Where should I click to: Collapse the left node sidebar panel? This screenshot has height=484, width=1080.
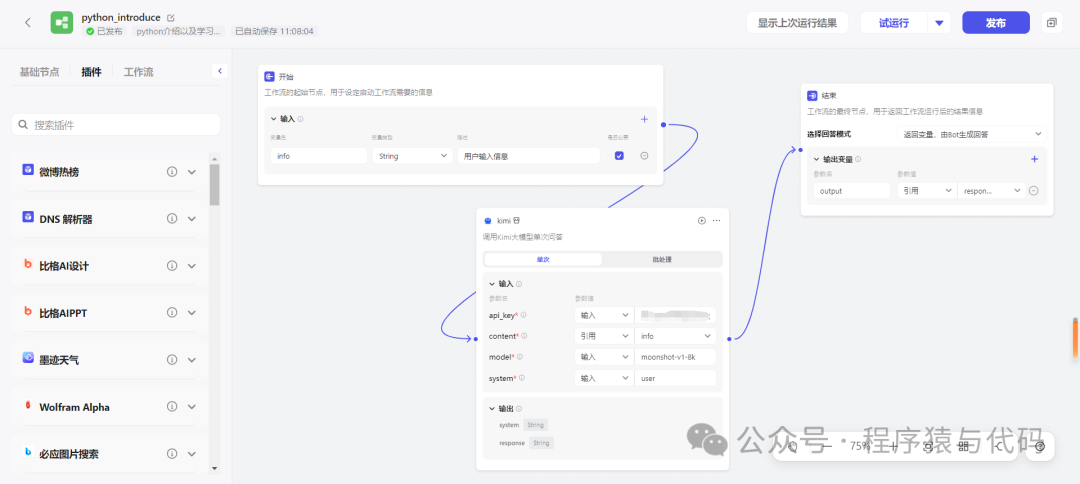click(x=220, y=71)
